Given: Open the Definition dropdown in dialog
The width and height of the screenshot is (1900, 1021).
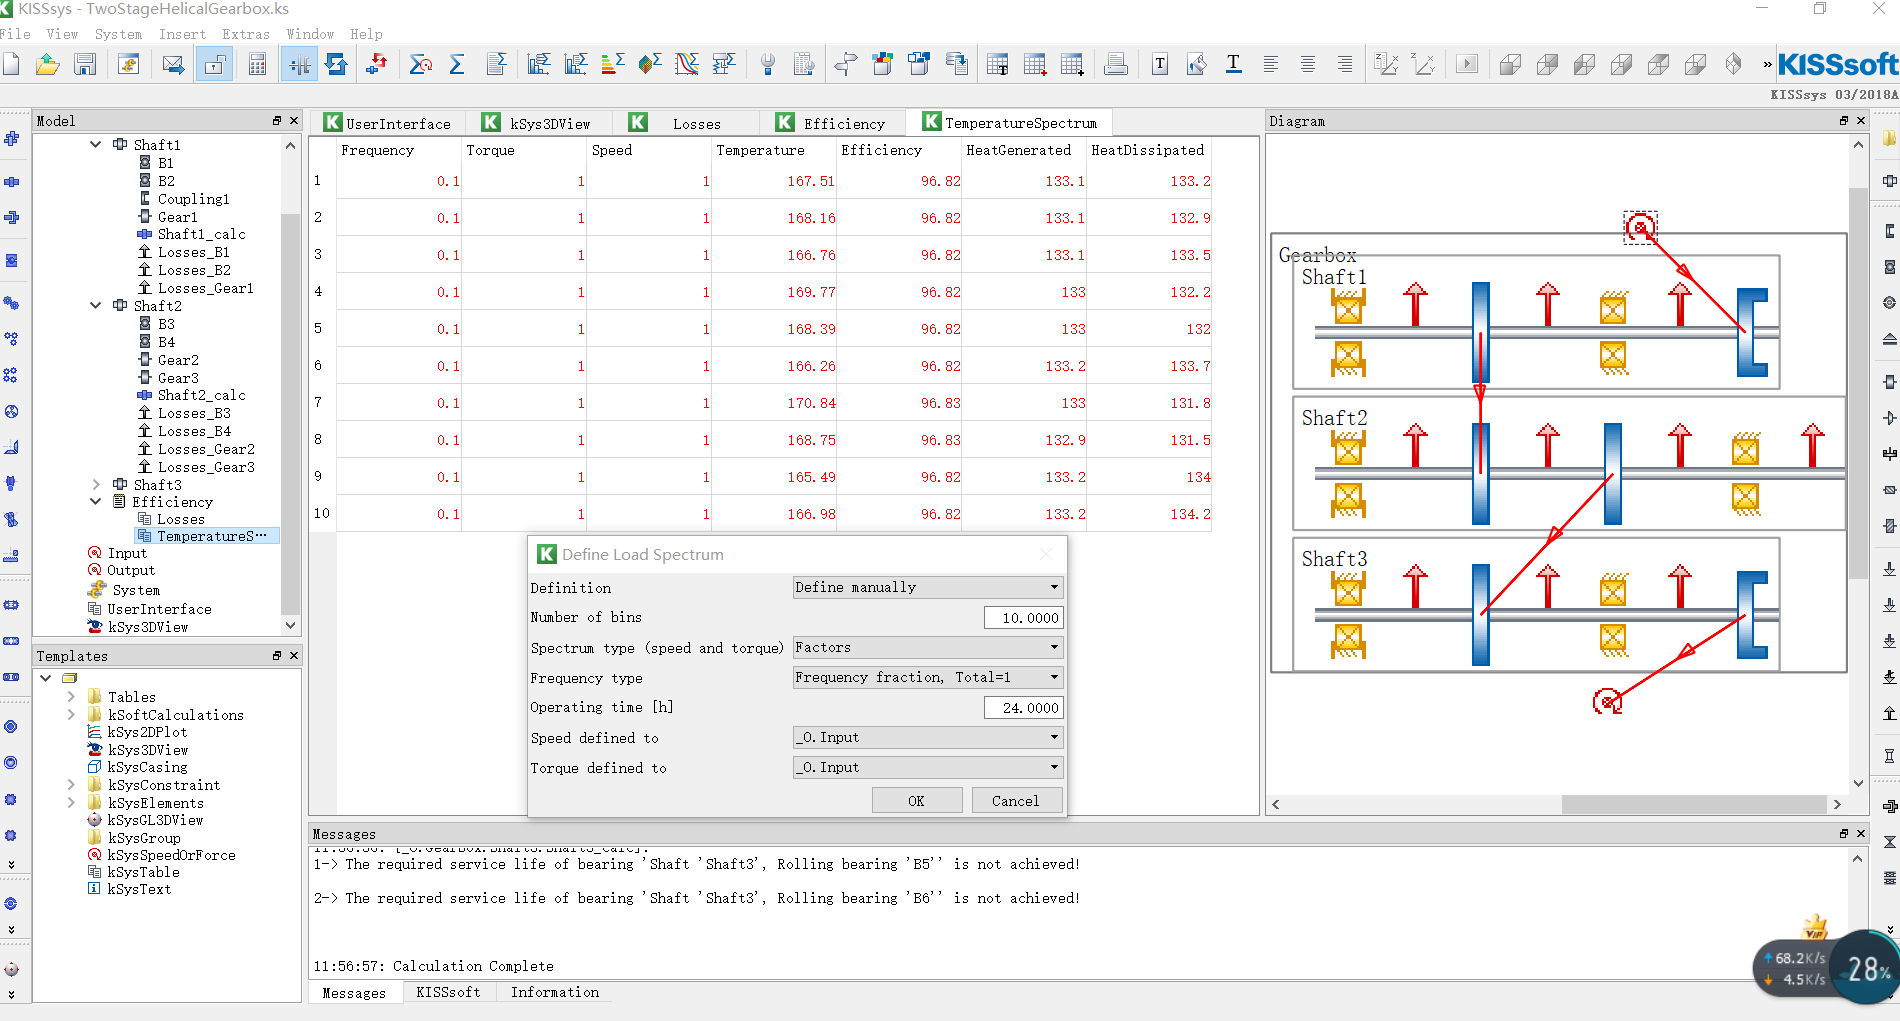Looking at the screenshot, I should tap(927, 588).
